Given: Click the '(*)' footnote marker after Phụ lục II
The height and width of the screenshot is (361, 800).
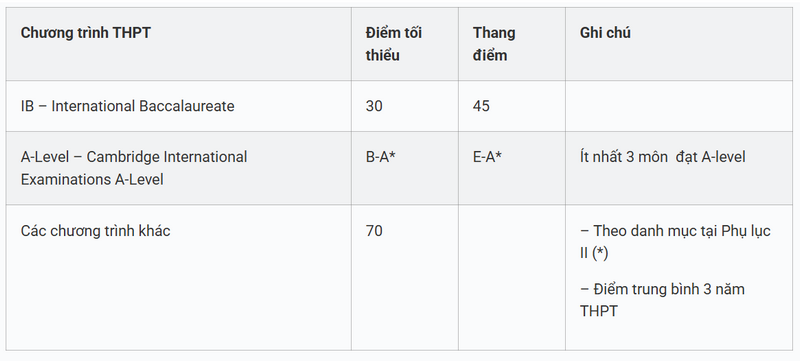Looking at the screenshot, I should (601, 253).
